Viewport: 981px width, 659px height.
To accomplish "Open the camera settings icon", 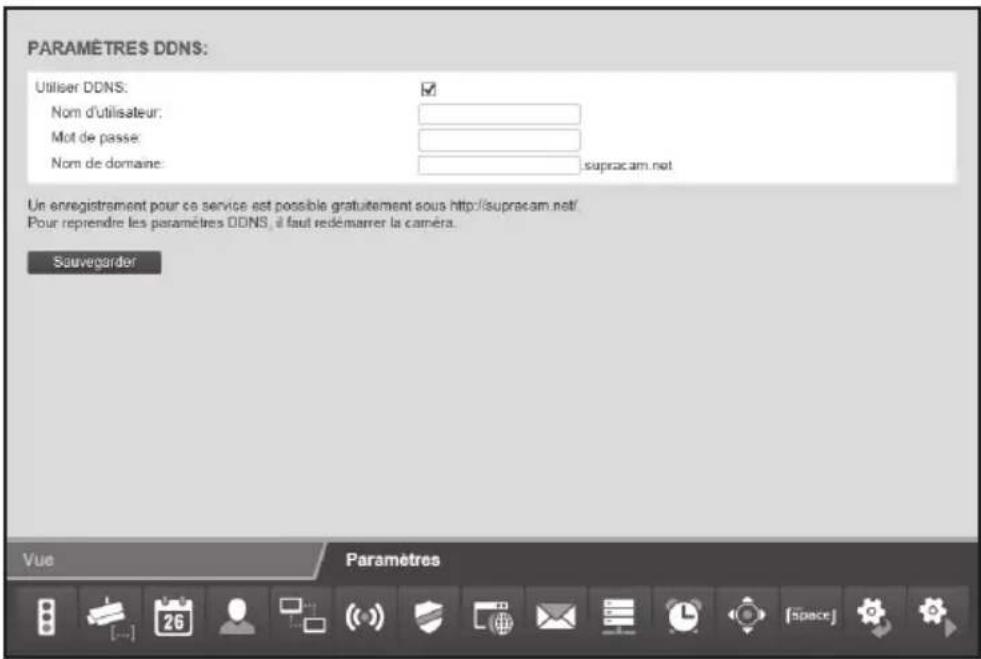I will point(110,617).
